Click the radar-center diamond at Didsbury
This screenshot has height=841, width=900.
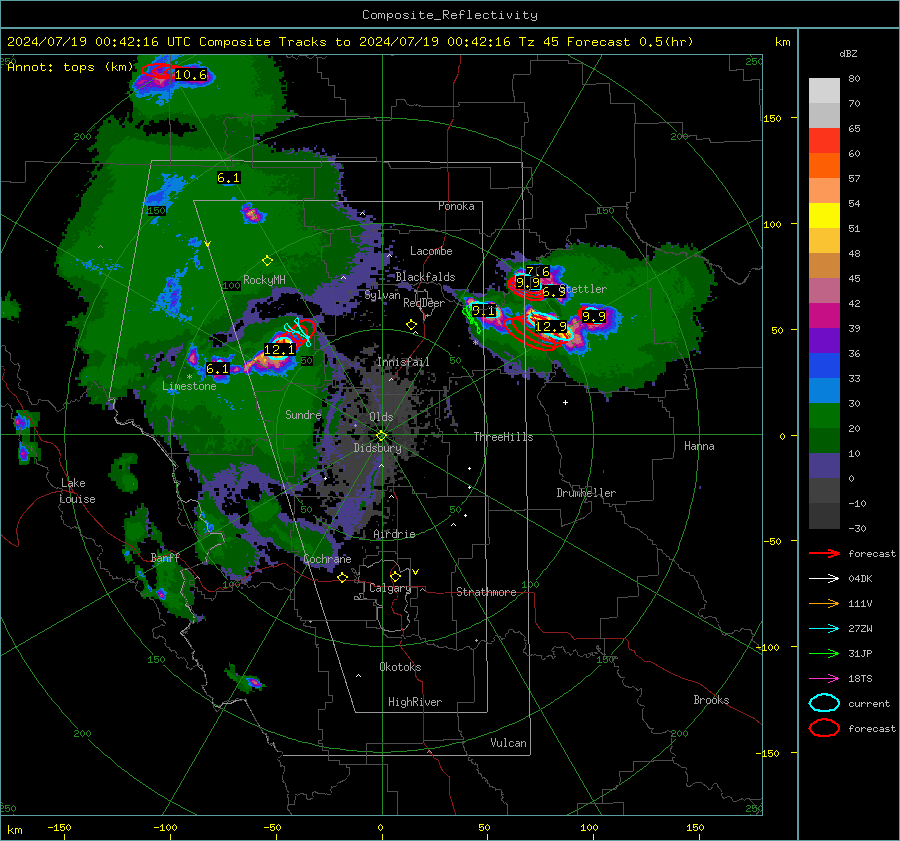coord(381,435)
